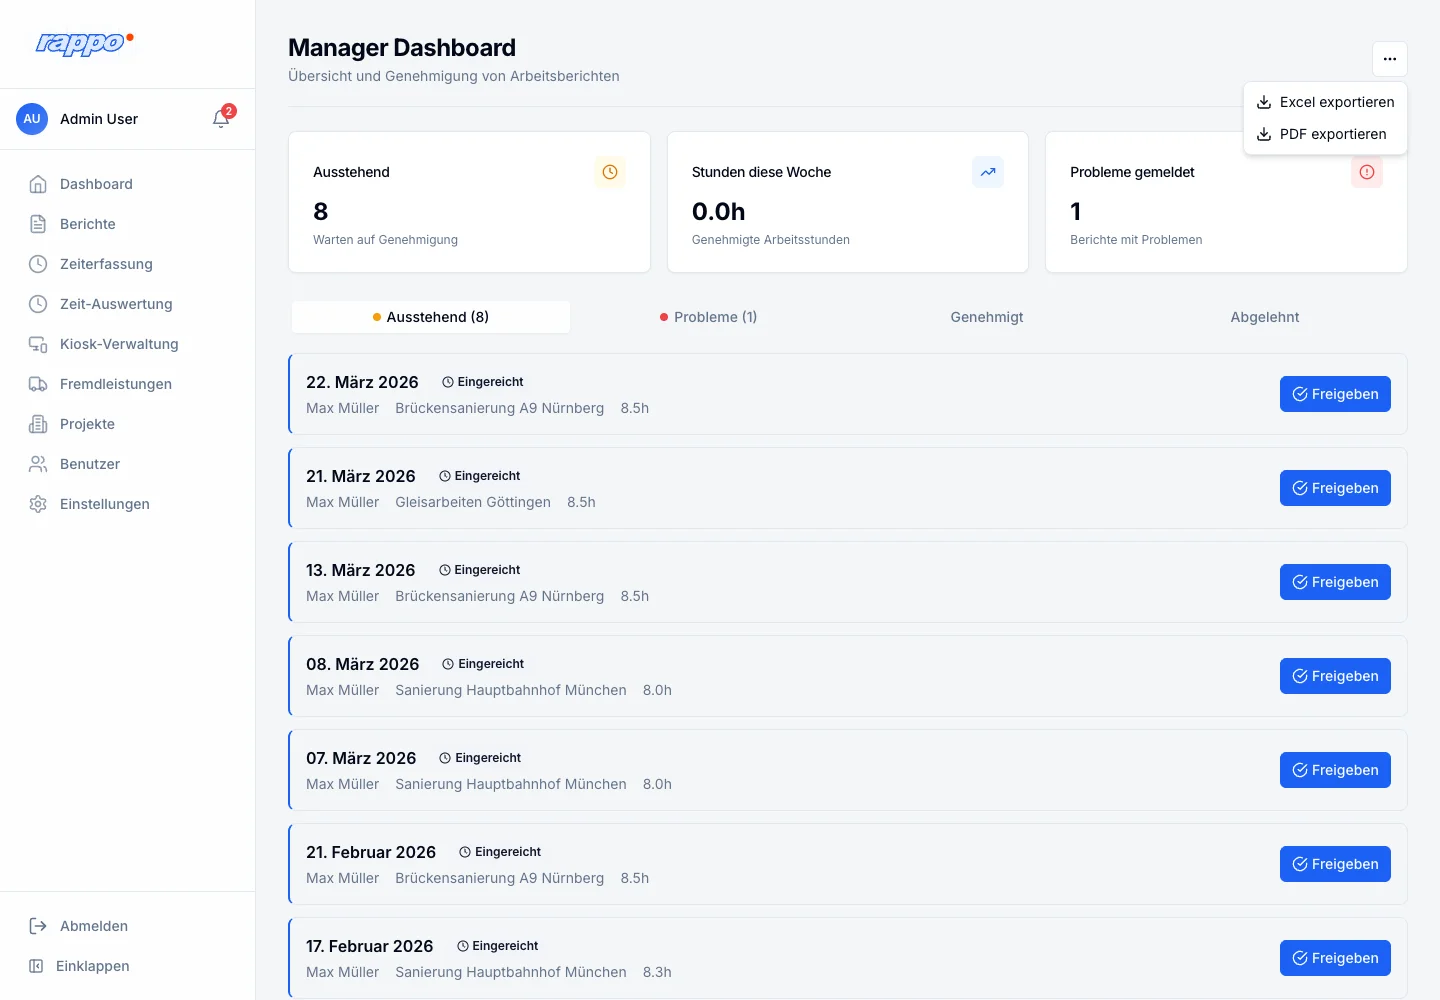Click the Benutzer people icon

pos(38,464)
